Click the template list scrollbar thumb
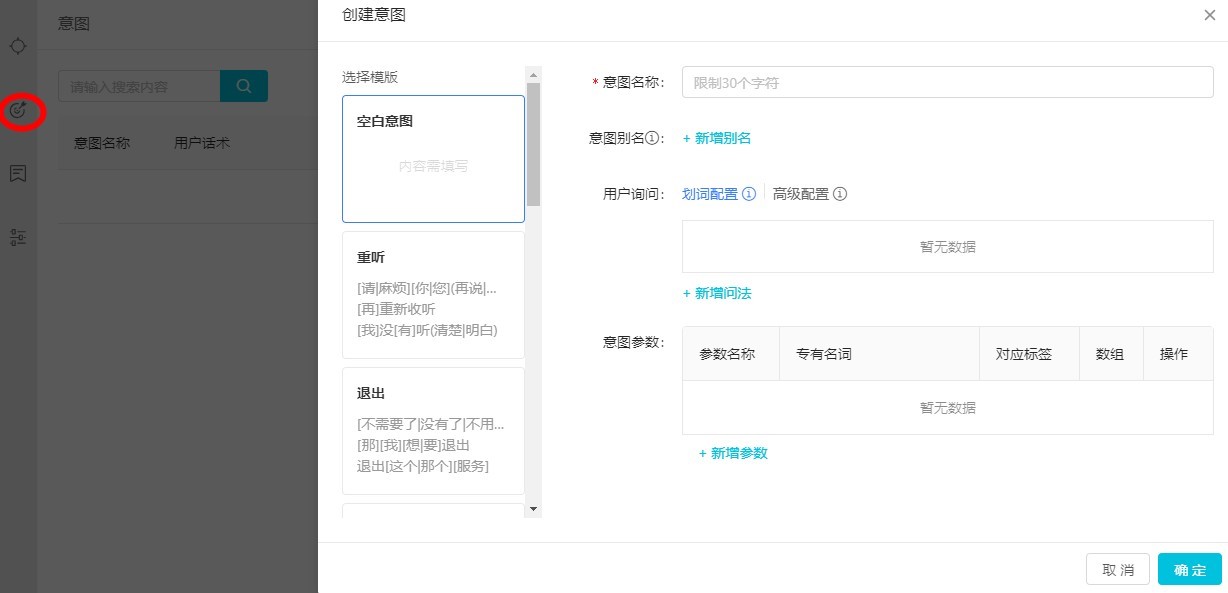1228x593 pixels. pos(533,144)
